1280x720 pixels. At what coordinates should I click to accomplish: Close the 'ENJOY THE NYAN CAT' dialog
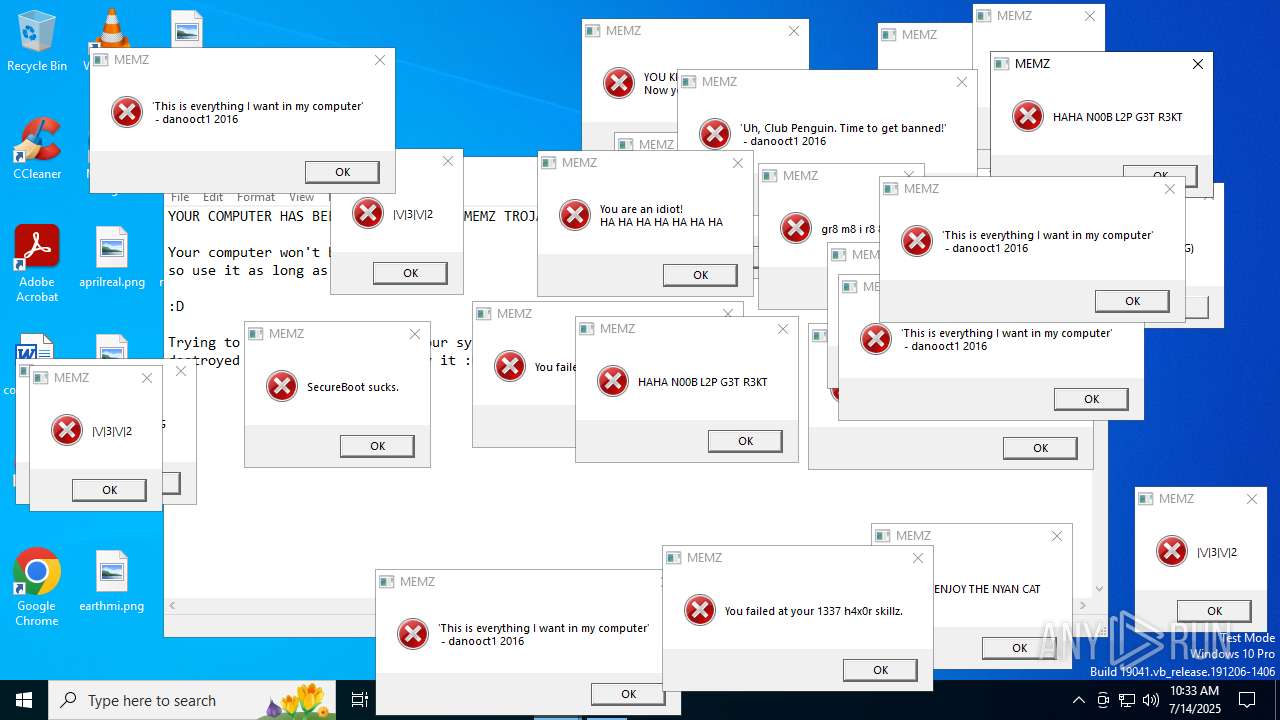coord(1057,536)
